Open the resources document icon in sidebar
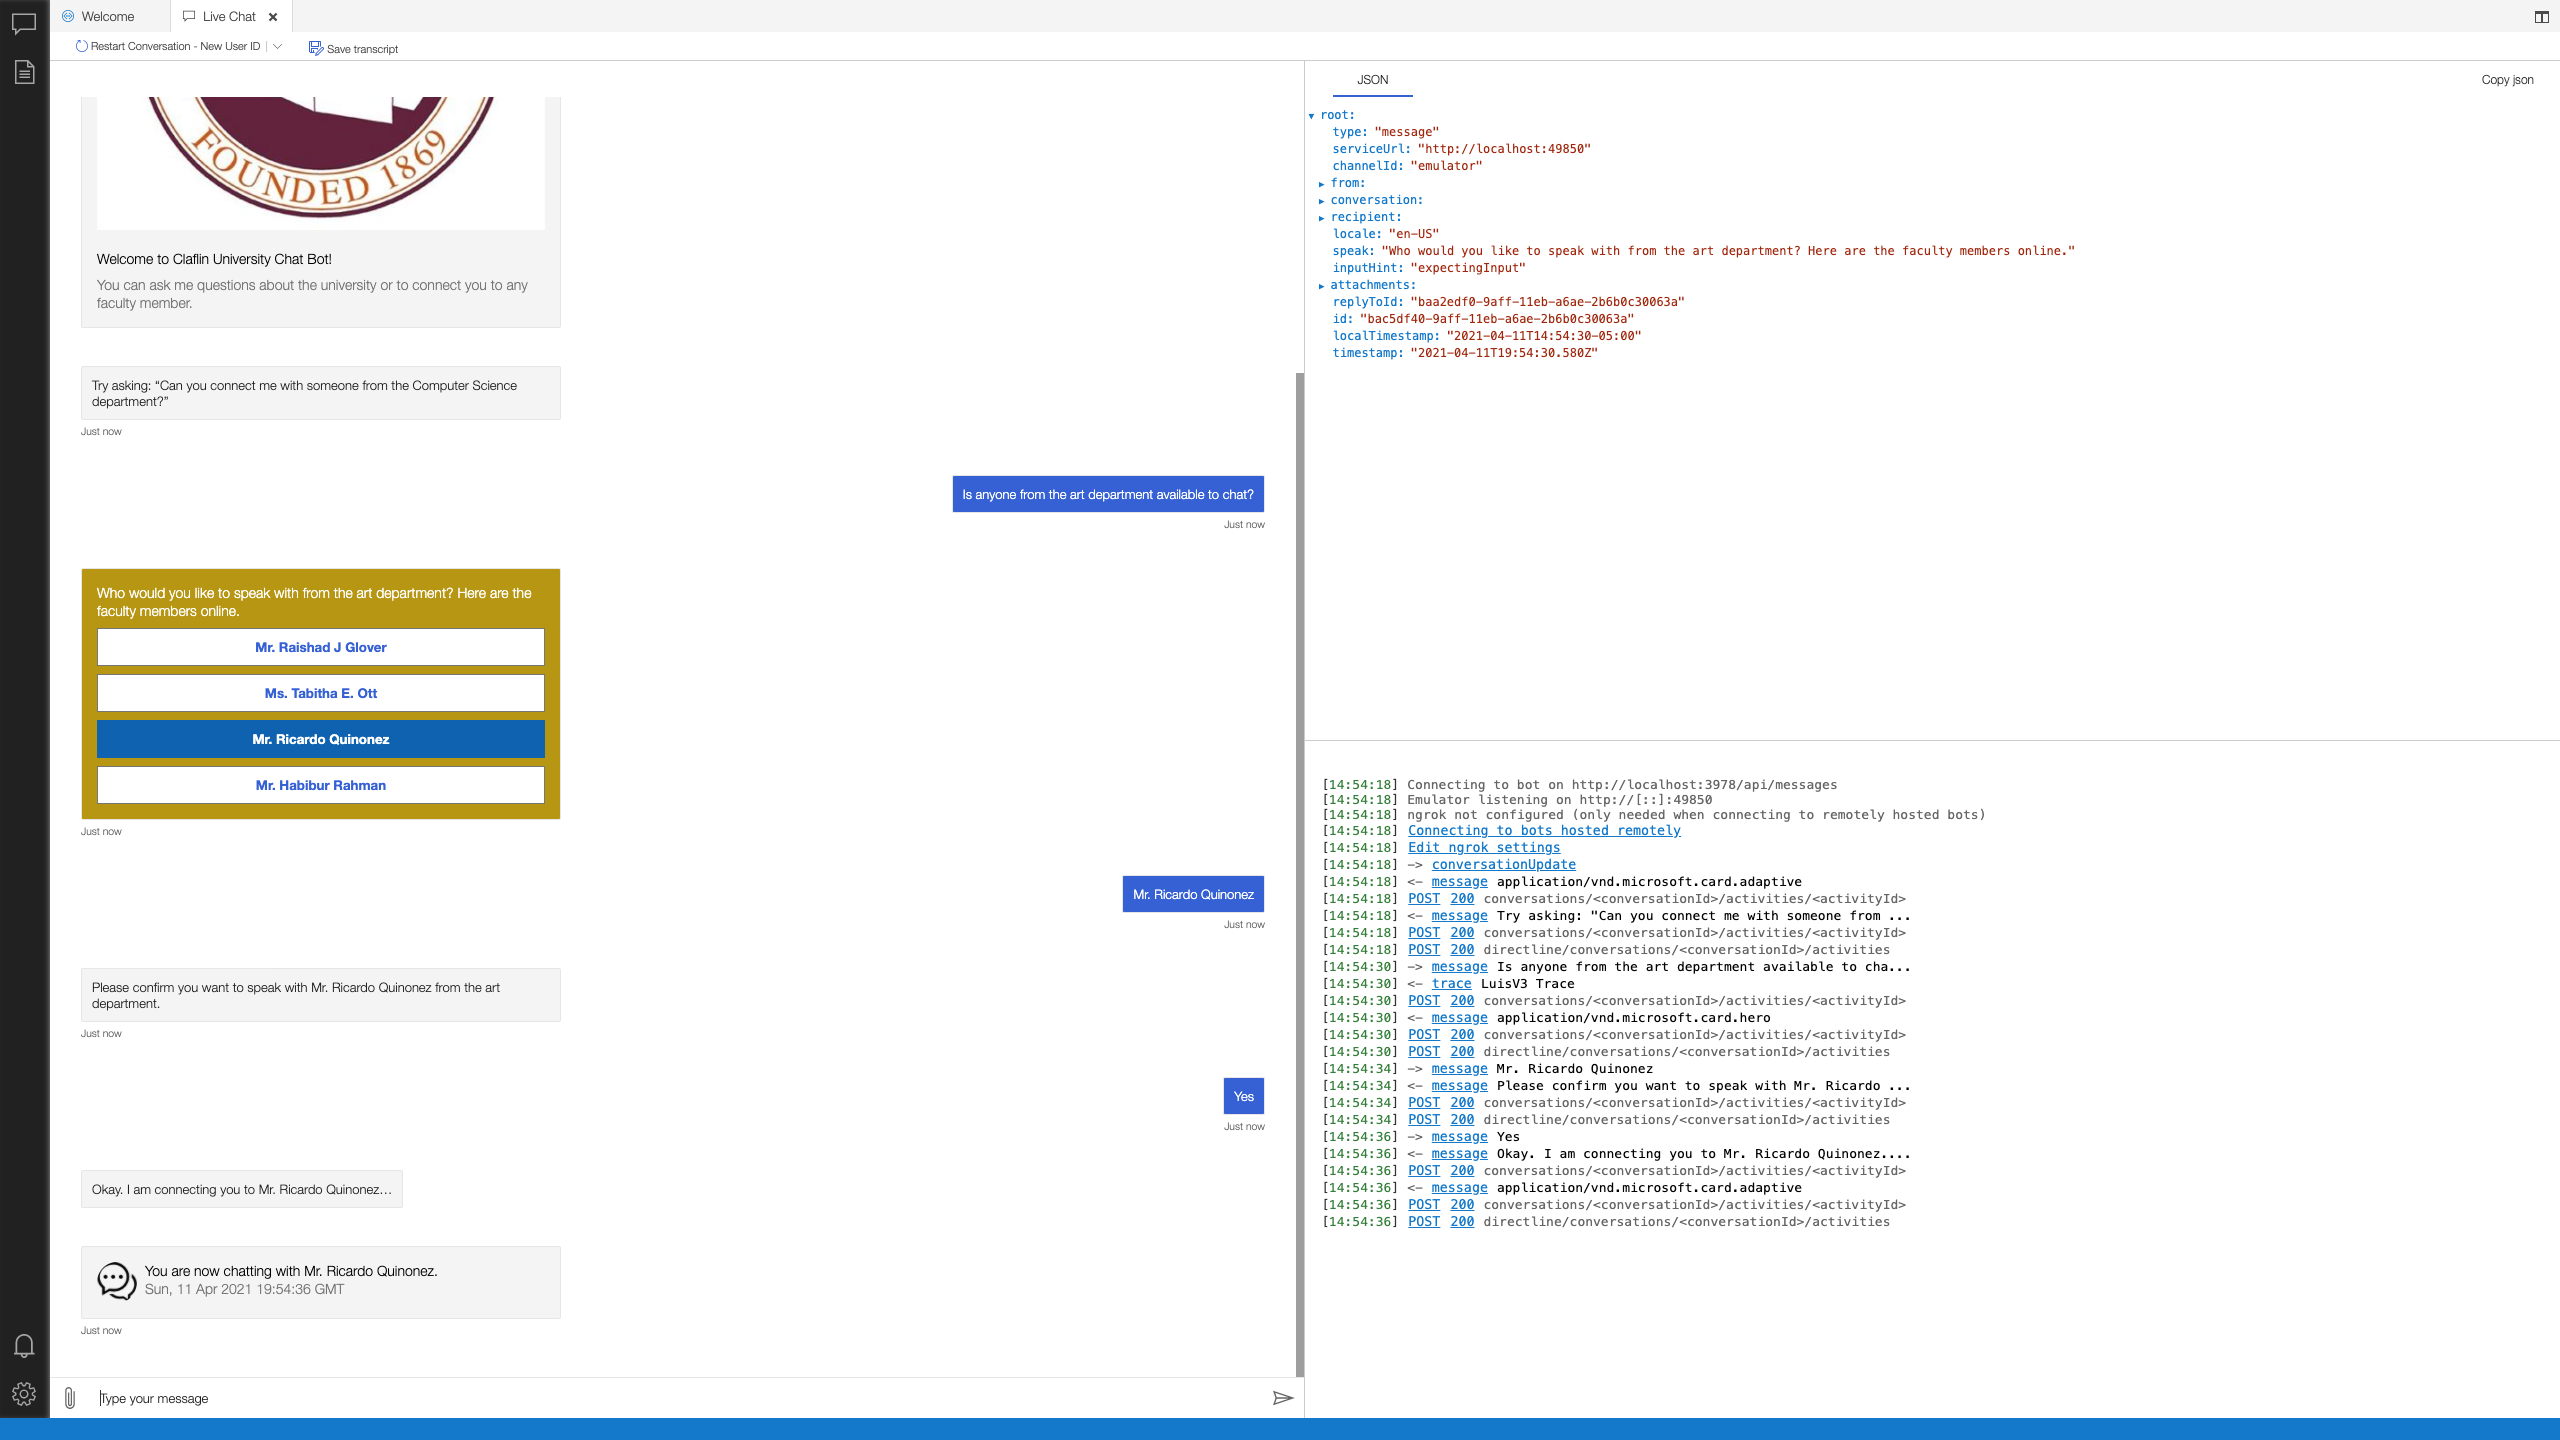 pos(24,72)
